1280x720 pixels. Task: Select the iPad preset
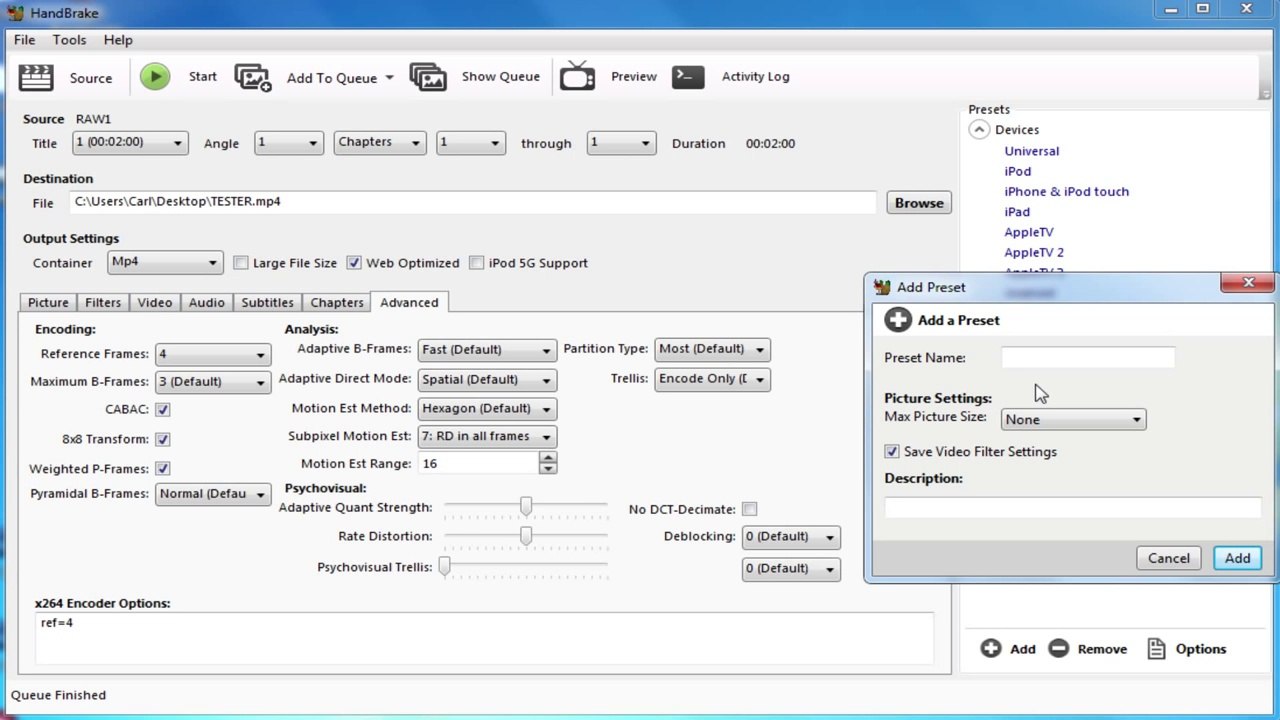coord(1017,212)
